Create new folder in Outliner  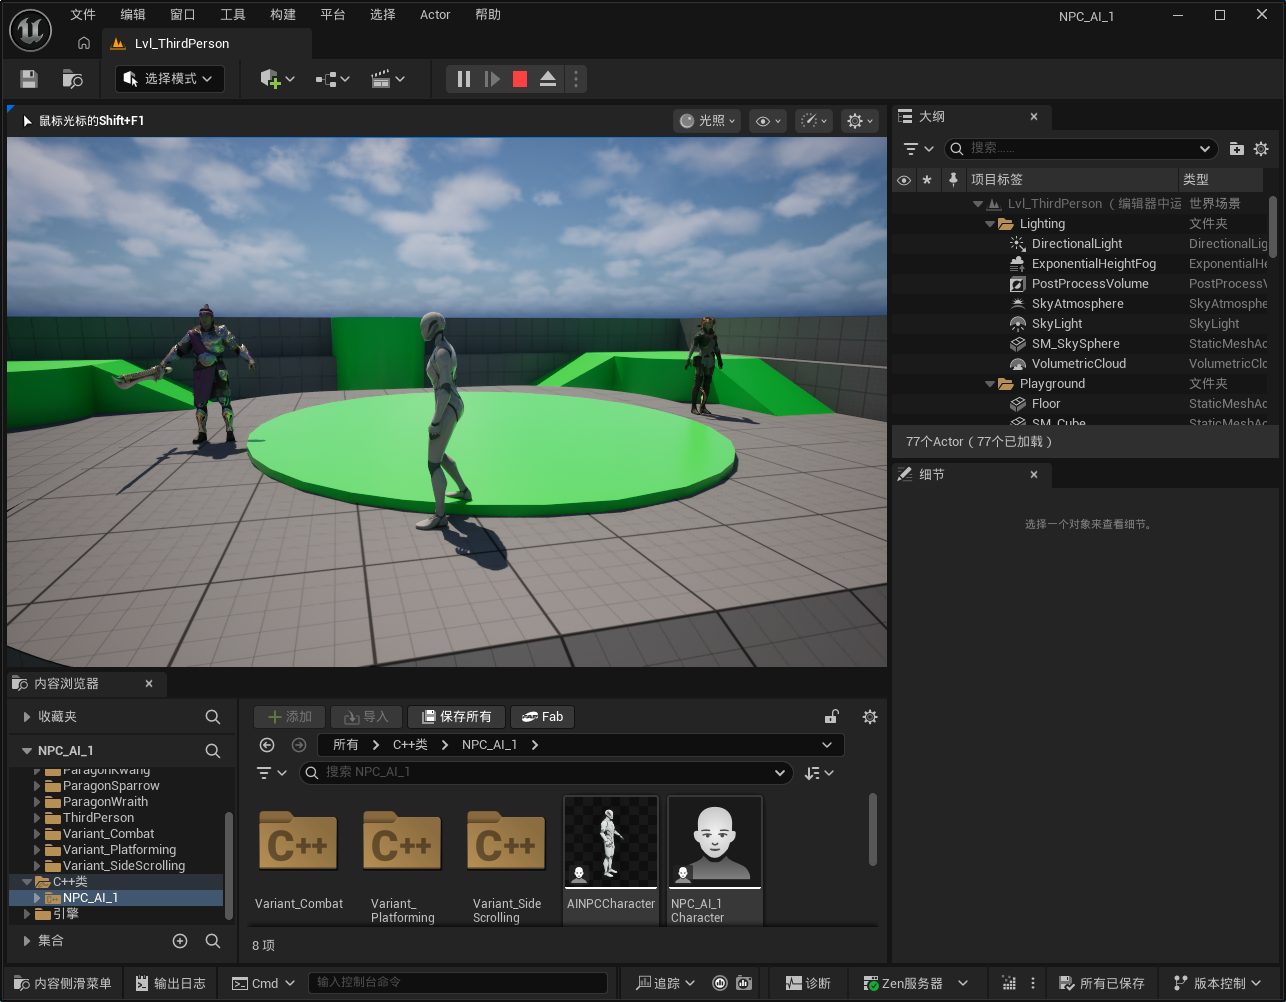(x=1237, y=148)
